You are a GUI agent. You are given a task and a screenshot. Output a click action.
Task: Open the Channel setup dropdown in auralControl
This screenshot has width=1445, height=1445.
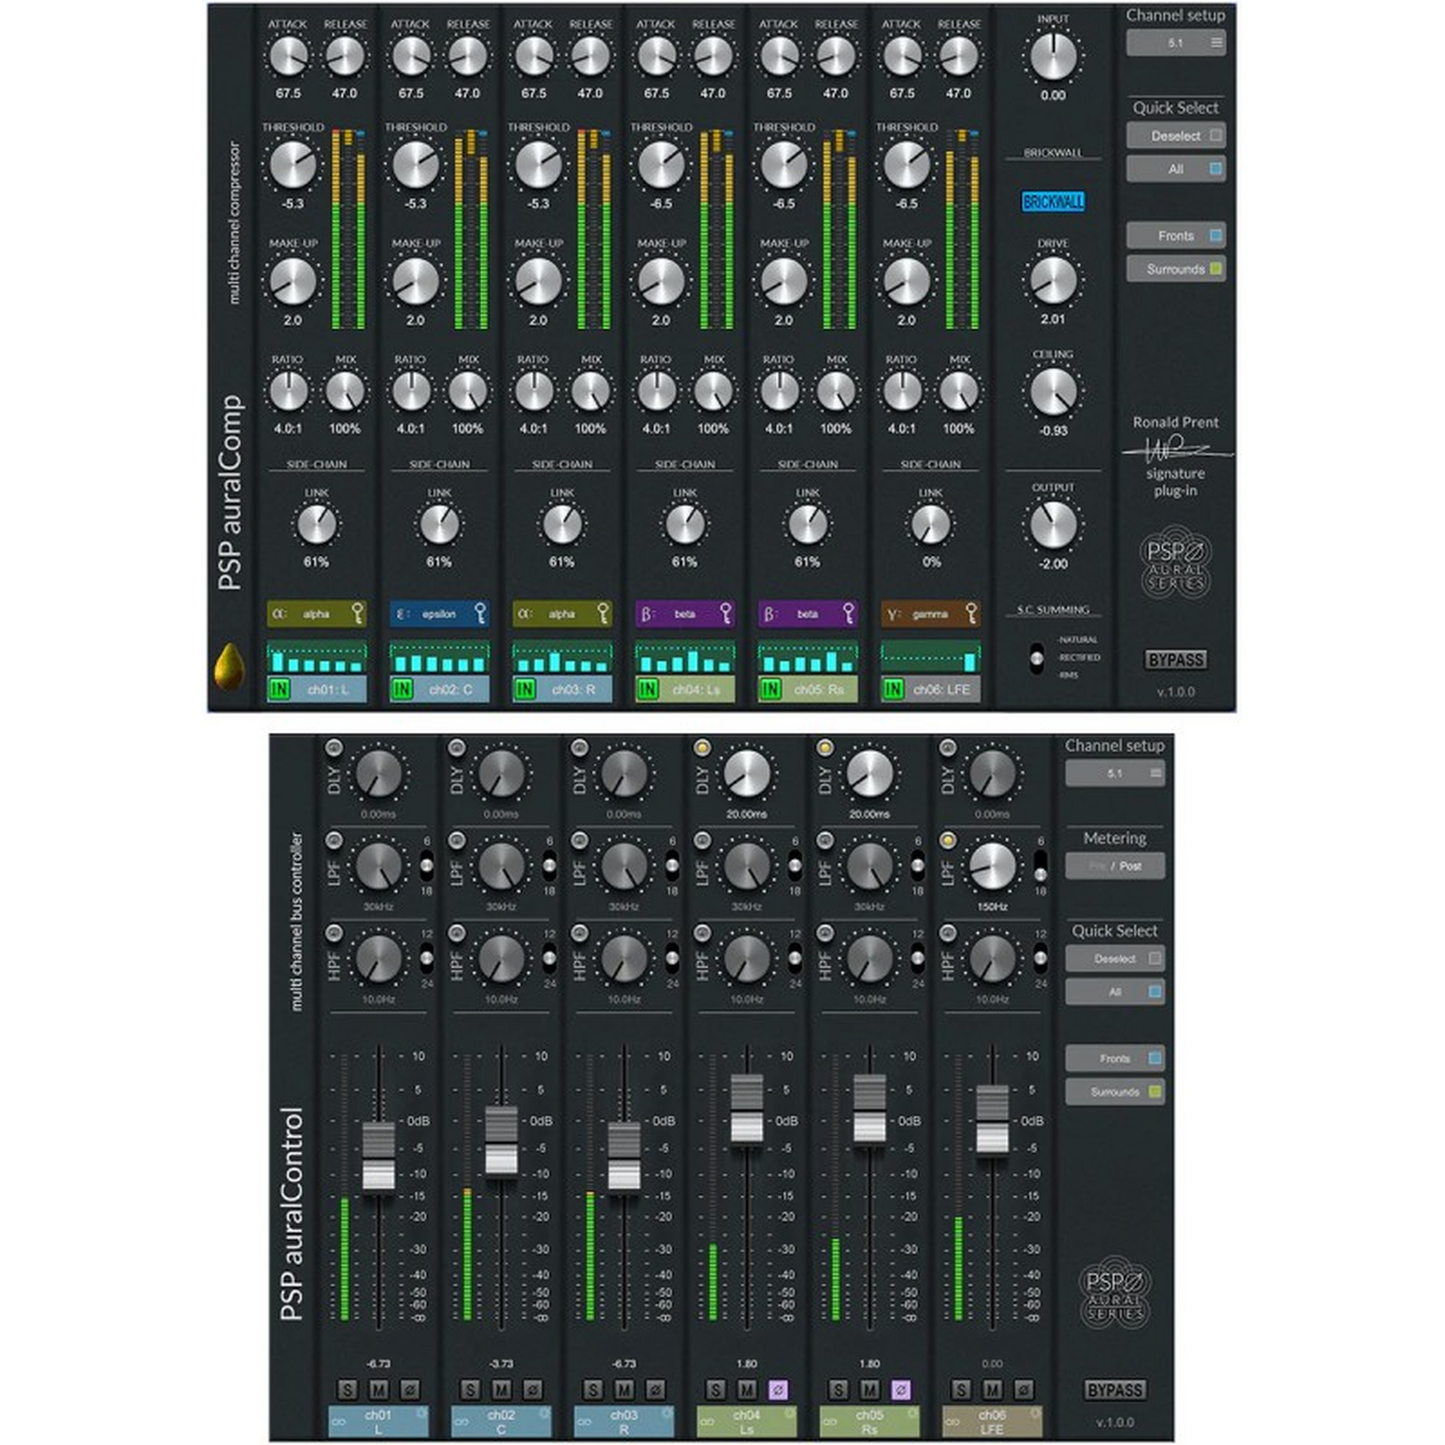point(1116,773)
